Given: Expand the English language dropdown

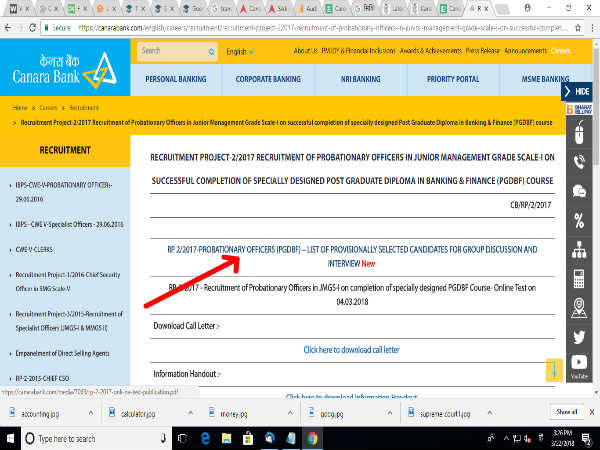Looking at the screenshot, I should [x=240, y=52].
